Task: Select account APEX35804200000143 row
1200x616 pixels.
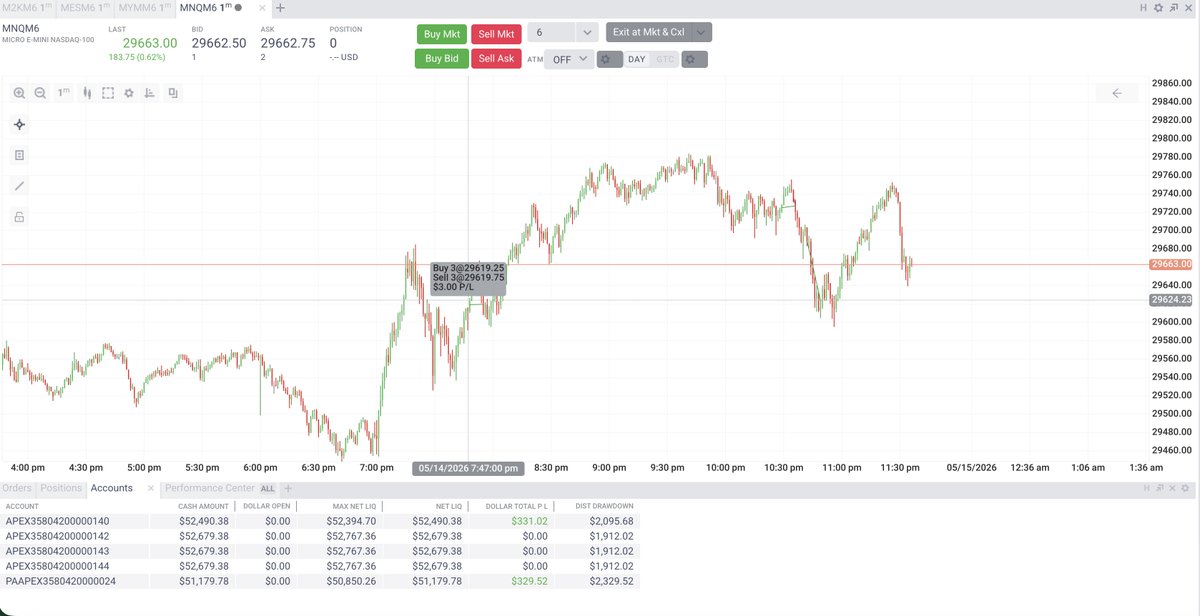Action: [x=320, y=551]
